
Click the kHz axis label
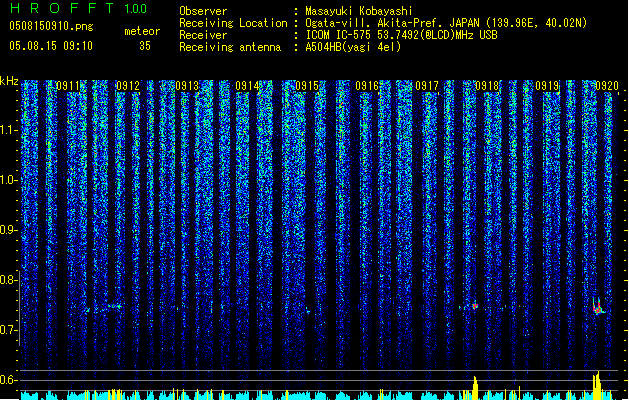tap(9, 81)
